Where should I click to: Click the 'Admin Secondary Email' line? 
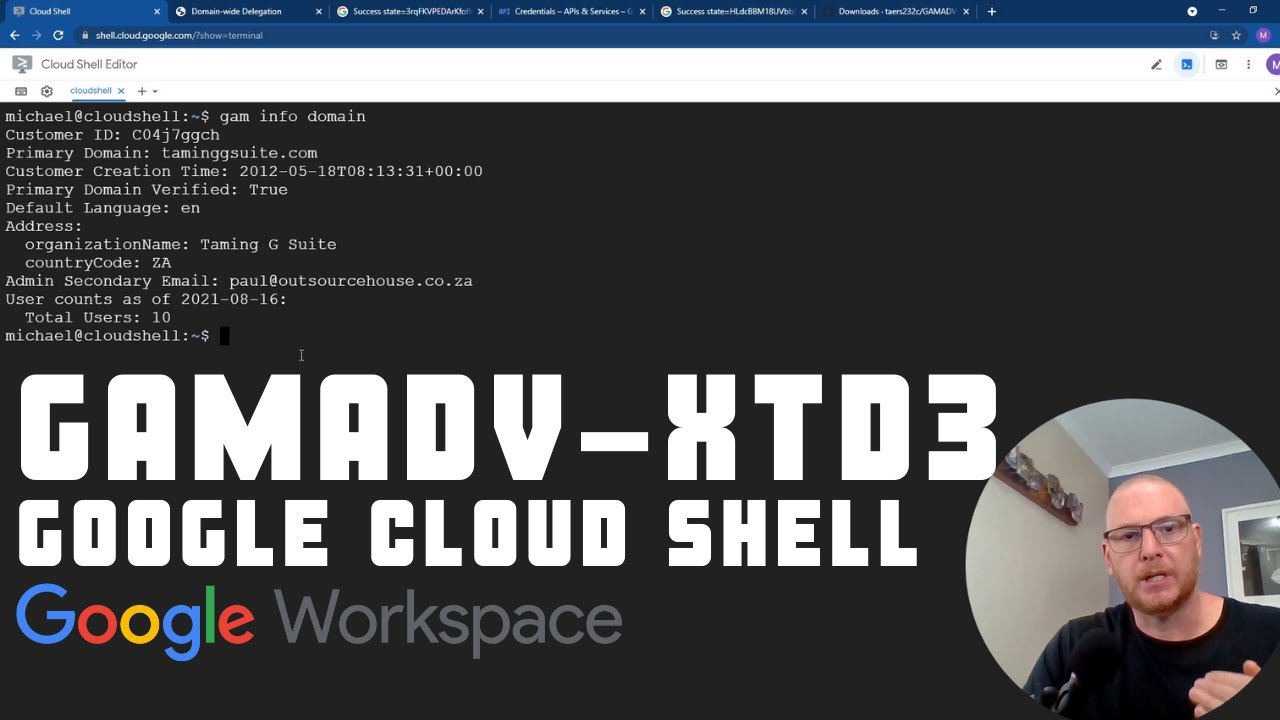pyautogui.click(x=239, y=281)
